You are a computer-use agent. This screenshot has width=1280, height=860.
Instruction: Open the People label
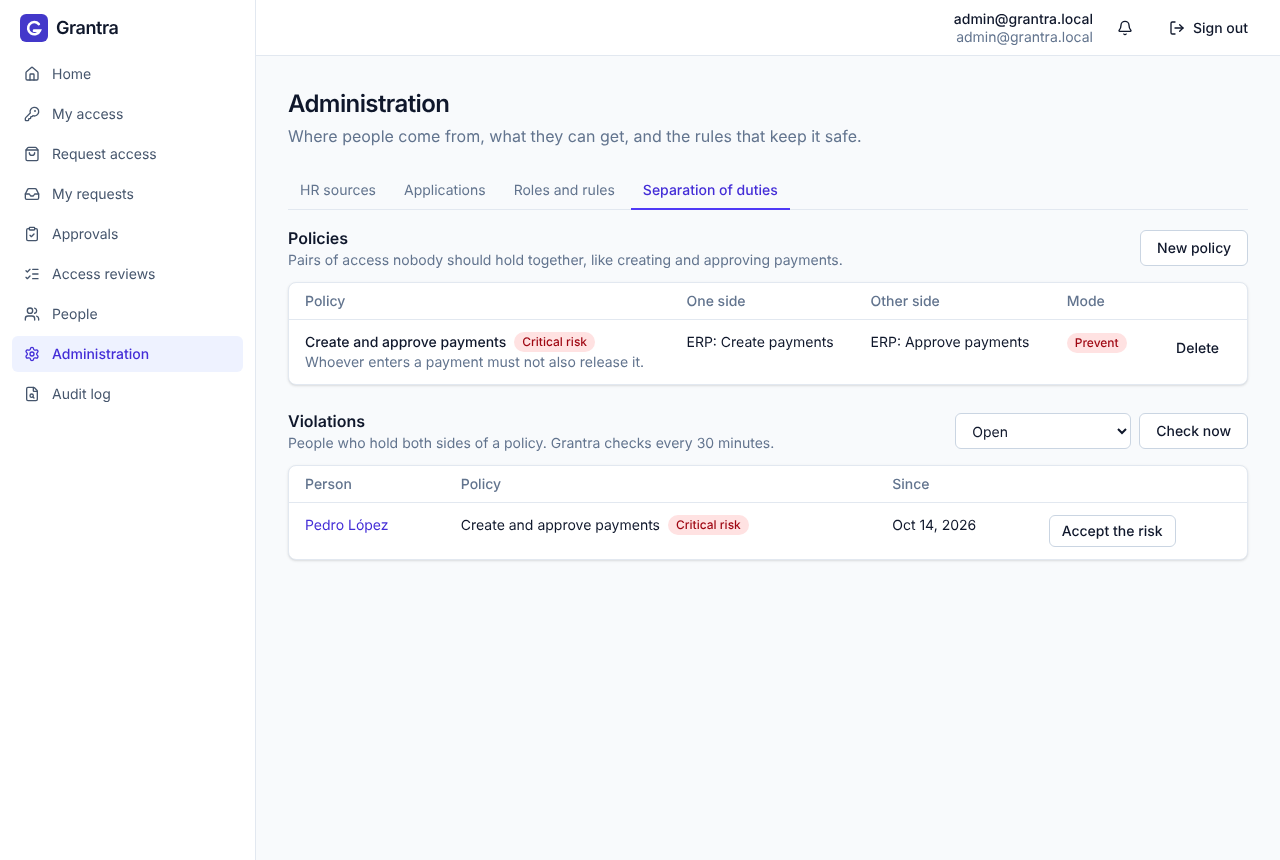pos(75,314)
